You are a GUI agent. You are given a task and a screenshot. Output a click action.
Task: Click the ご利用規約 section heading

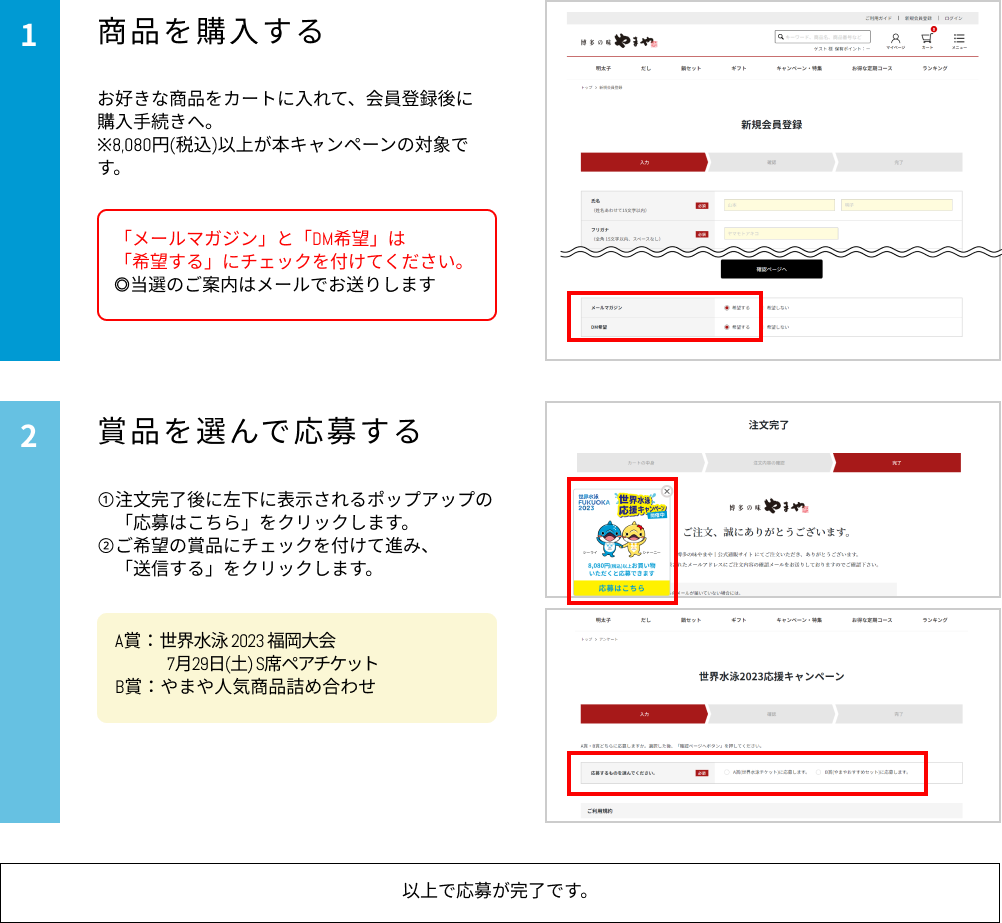click(600, 811)
